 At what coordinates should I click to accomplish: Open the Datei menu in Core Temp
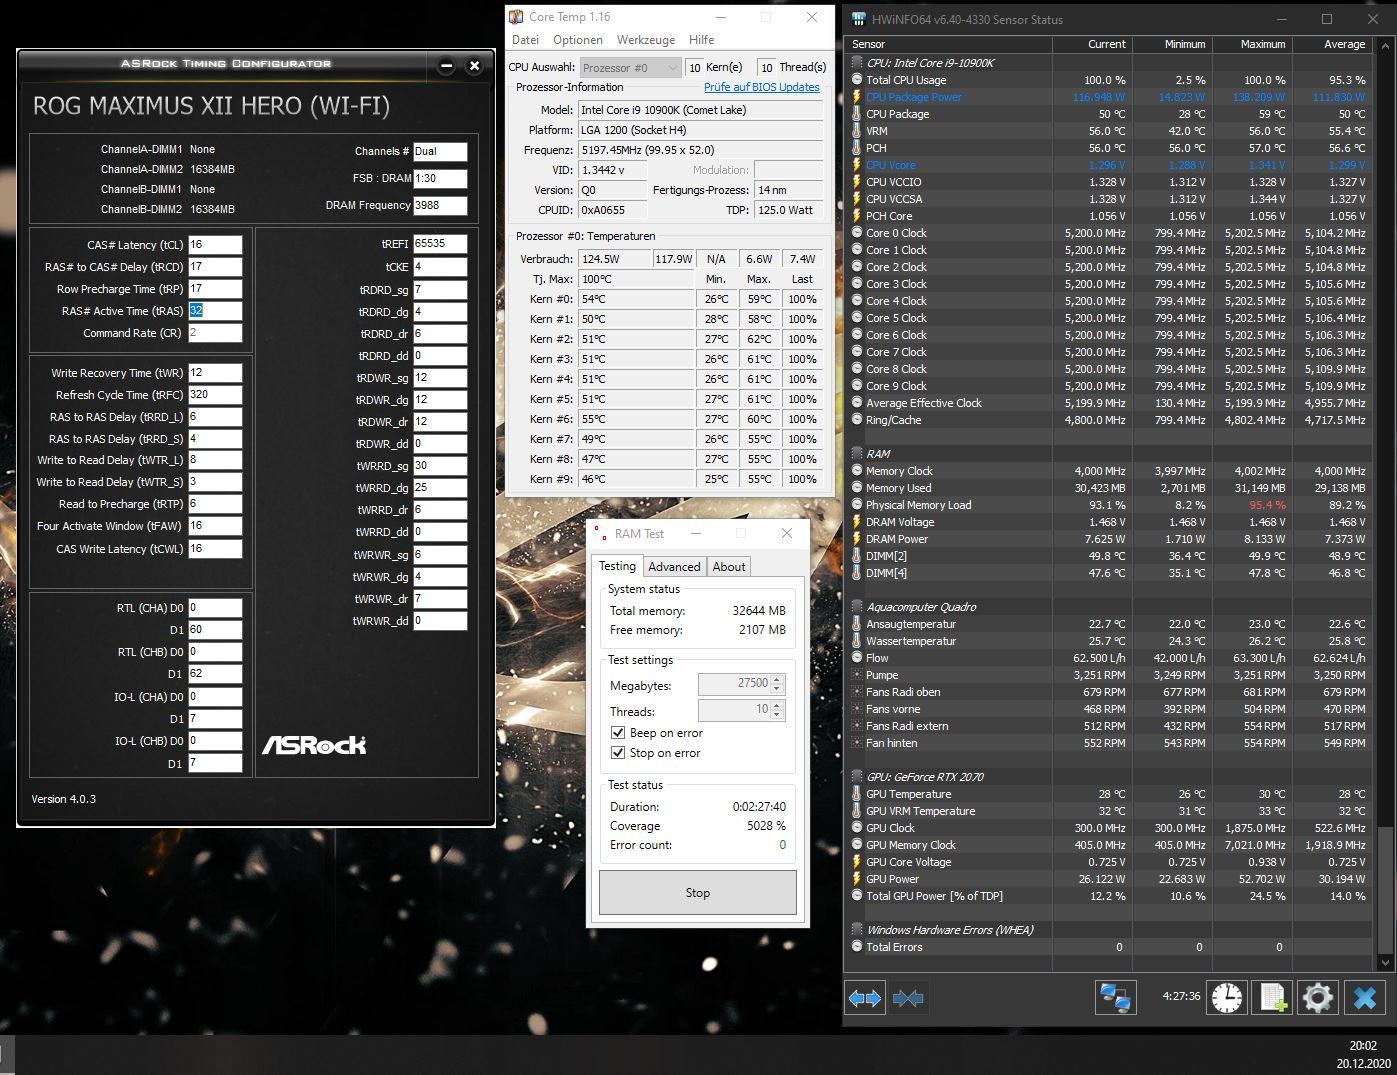point(525,40)
